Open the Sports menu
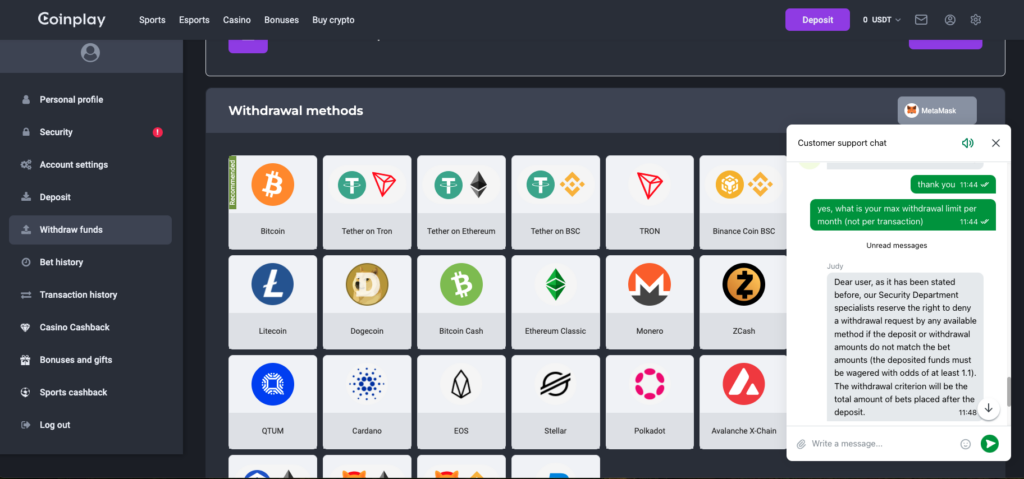 pos(152,20)
